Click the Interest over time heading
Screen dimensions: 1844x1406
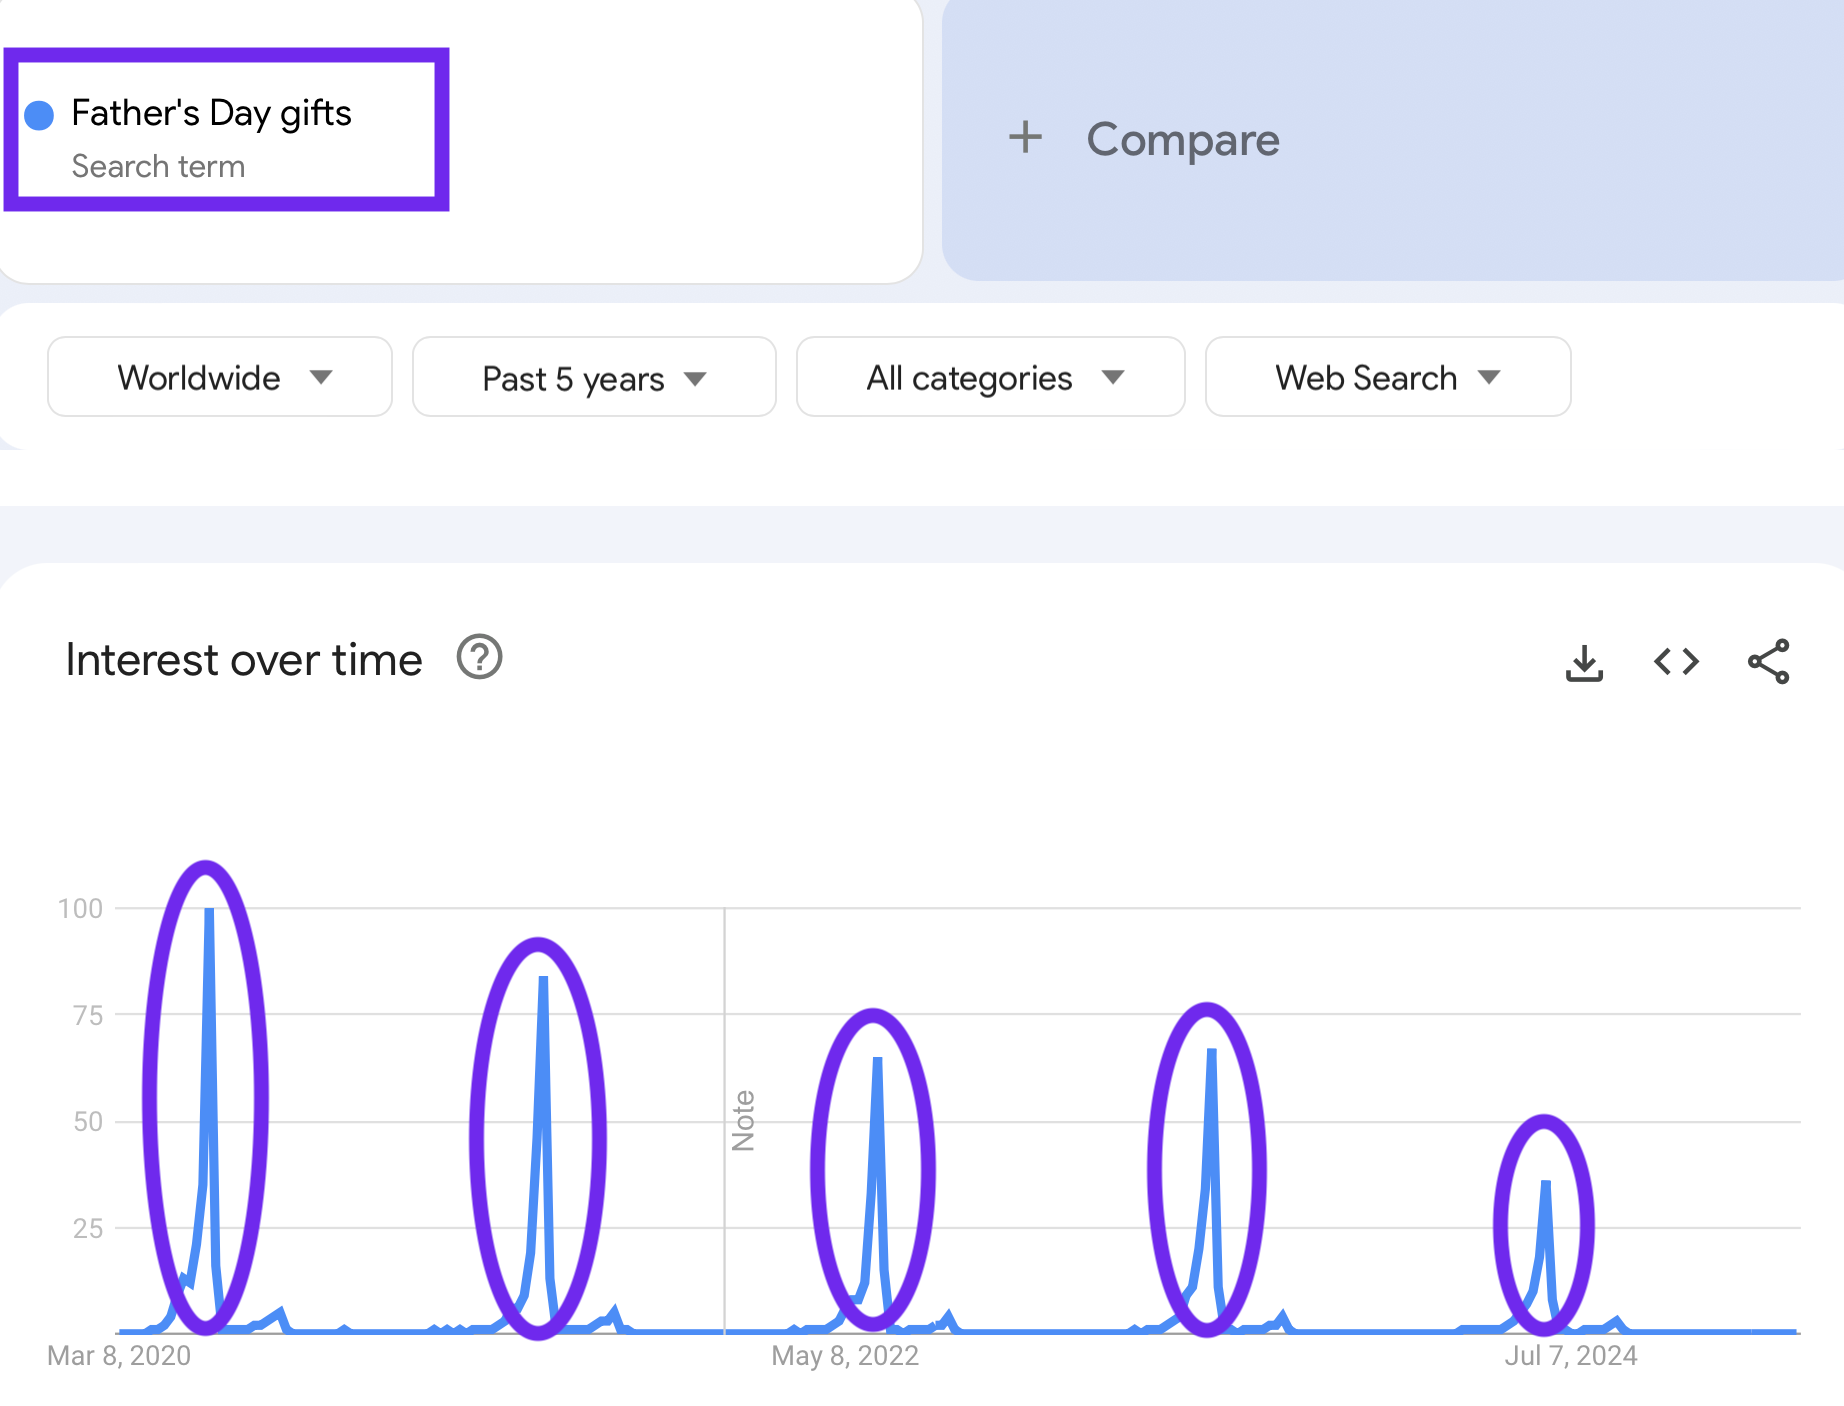[244, 660]
